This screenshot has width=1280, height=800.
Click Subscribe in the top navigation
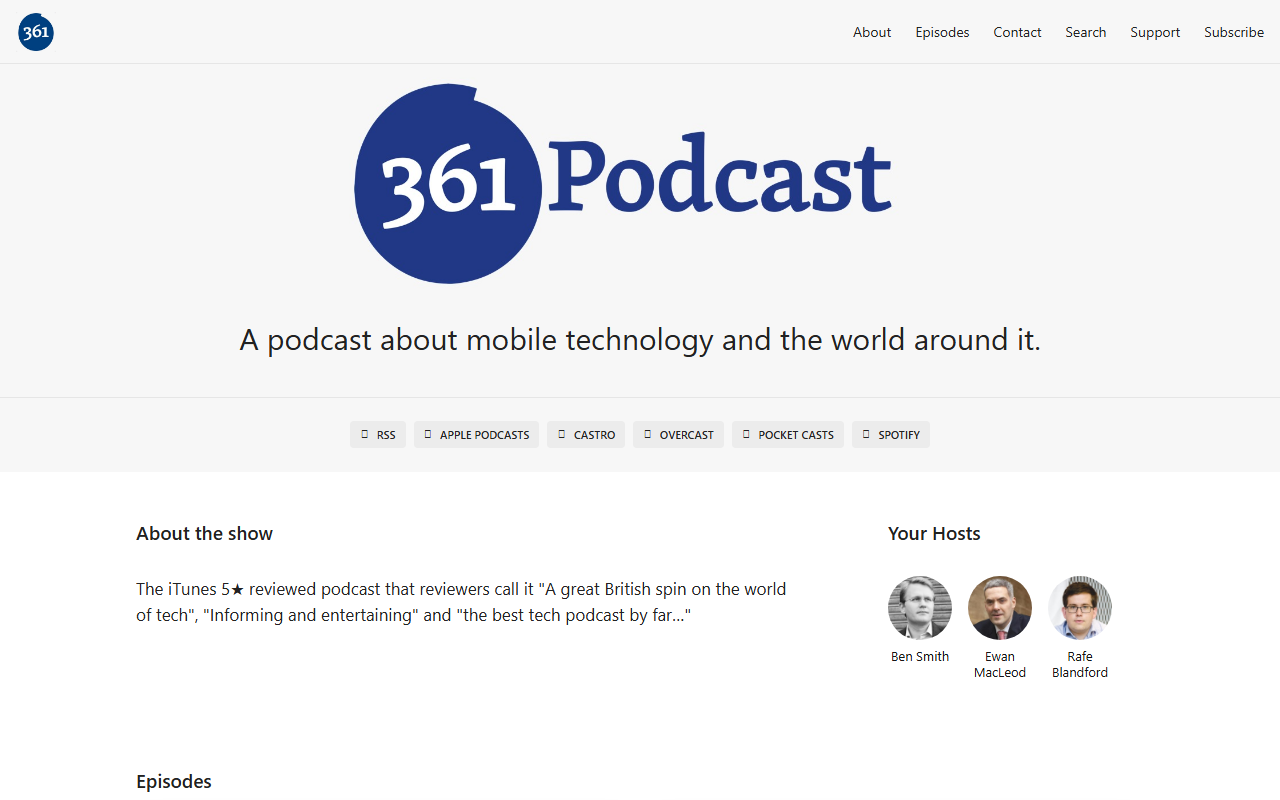pos(1234,32)
